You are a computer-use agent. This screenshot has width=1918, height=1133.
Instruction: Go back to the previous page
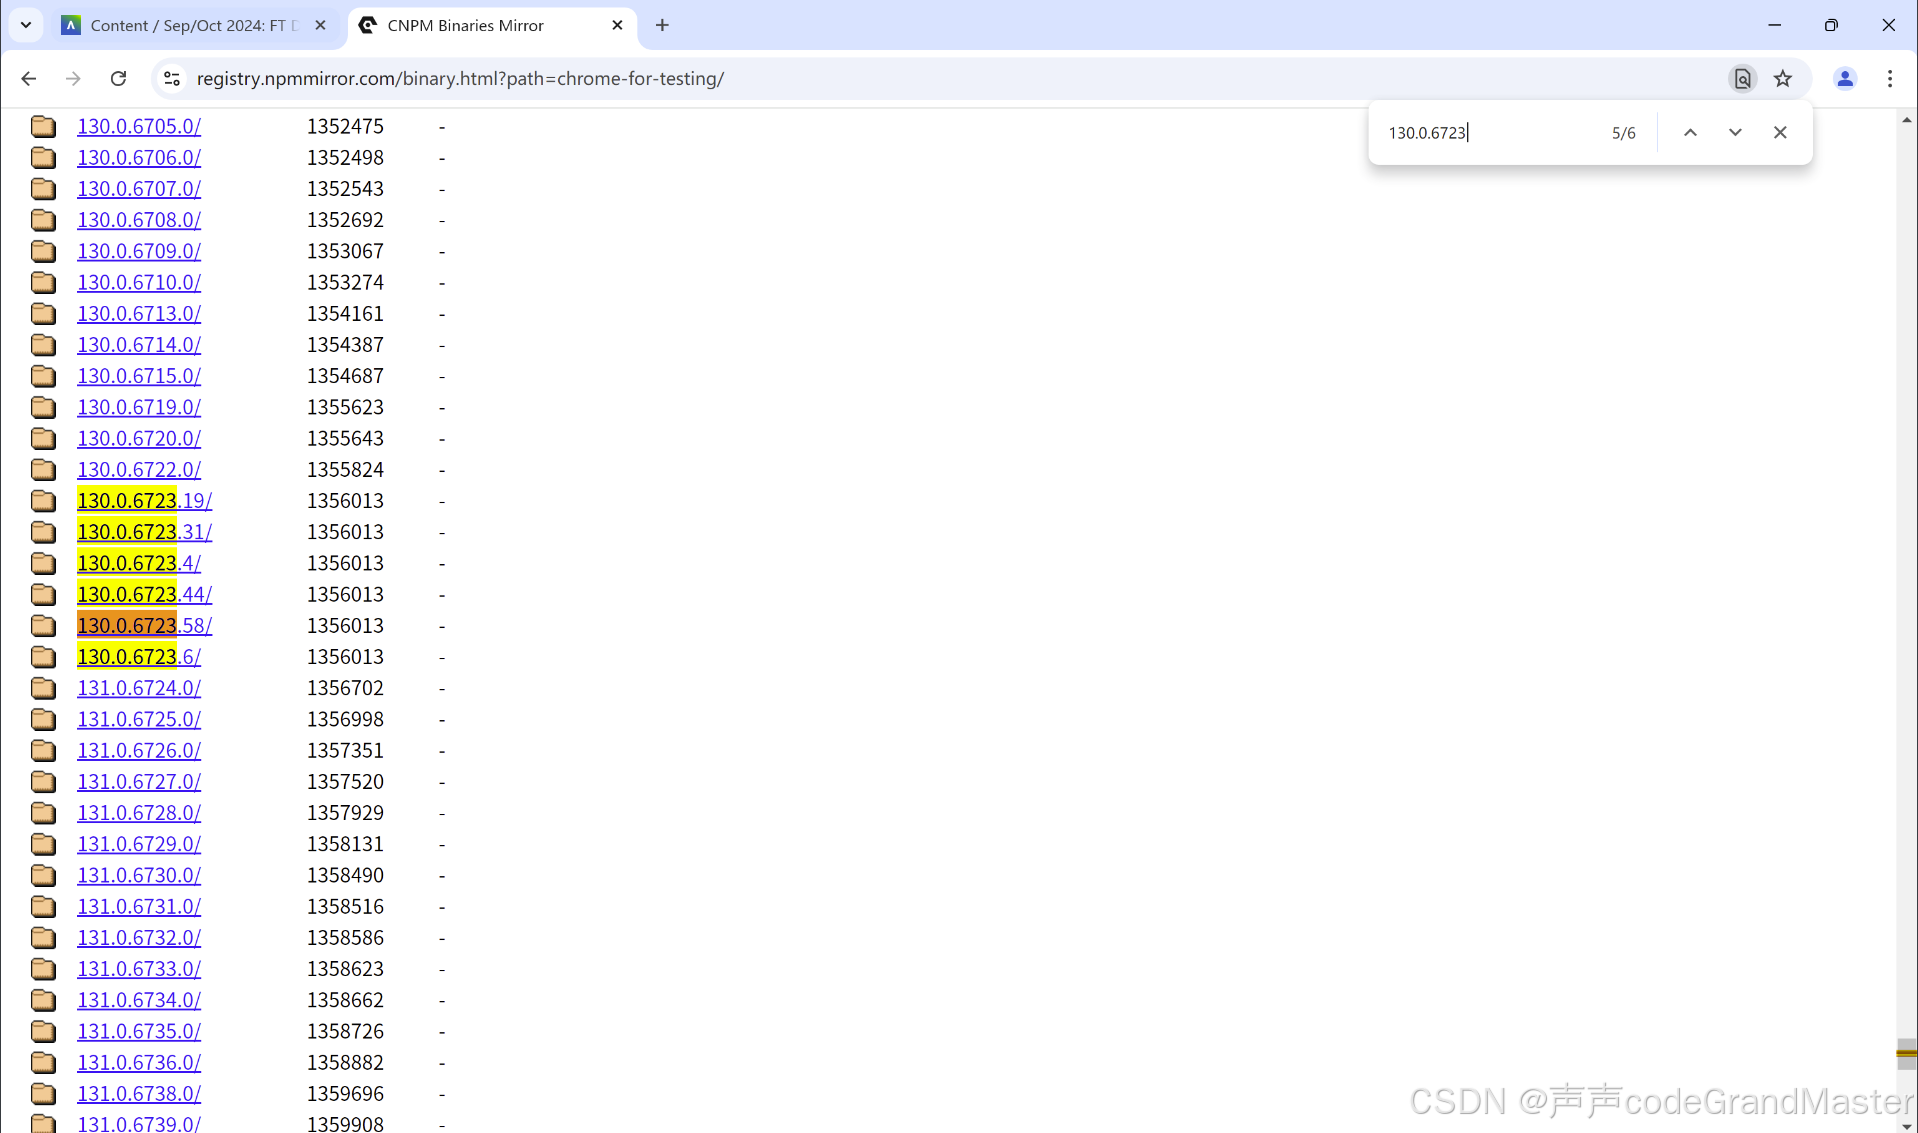pyautogui.click(x=28, y=78)
